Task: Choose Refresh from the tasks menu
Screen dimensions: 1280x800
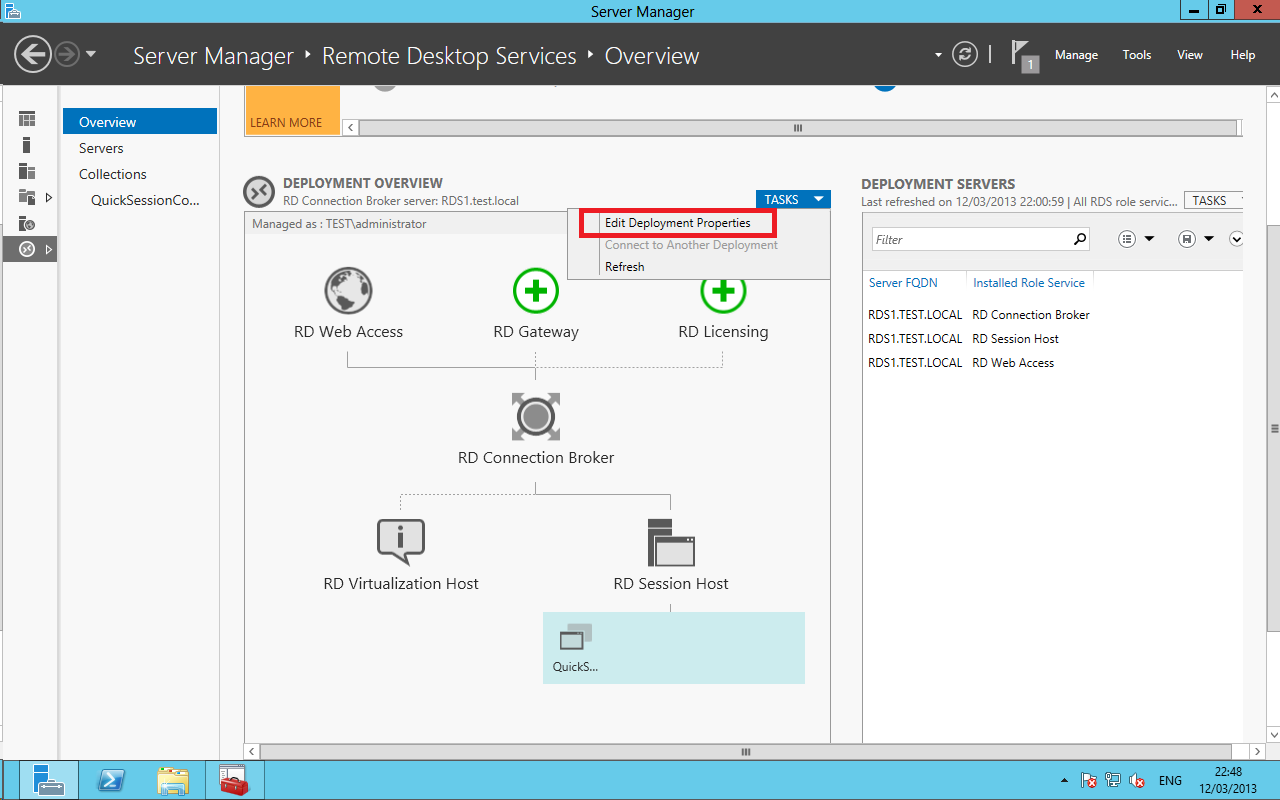Action: point(624,267)
